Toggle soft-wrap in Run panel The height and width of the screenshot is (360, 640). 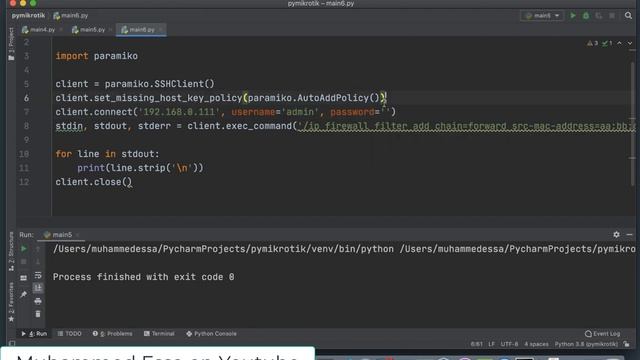click(38, 275)
